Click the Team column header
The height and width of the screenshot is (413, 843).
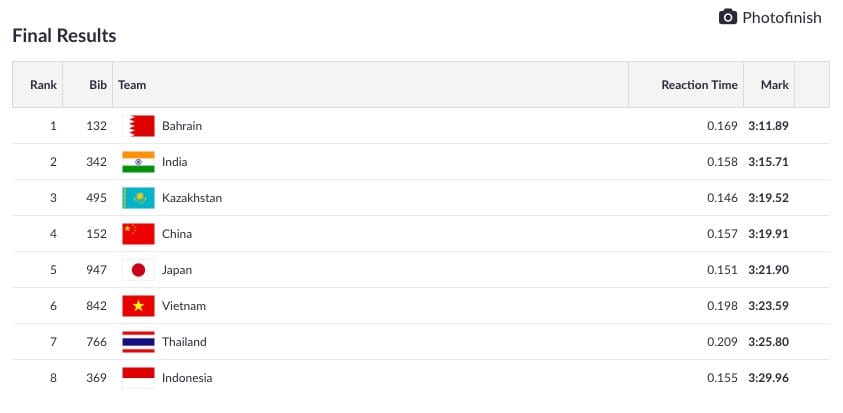[132, 85]
